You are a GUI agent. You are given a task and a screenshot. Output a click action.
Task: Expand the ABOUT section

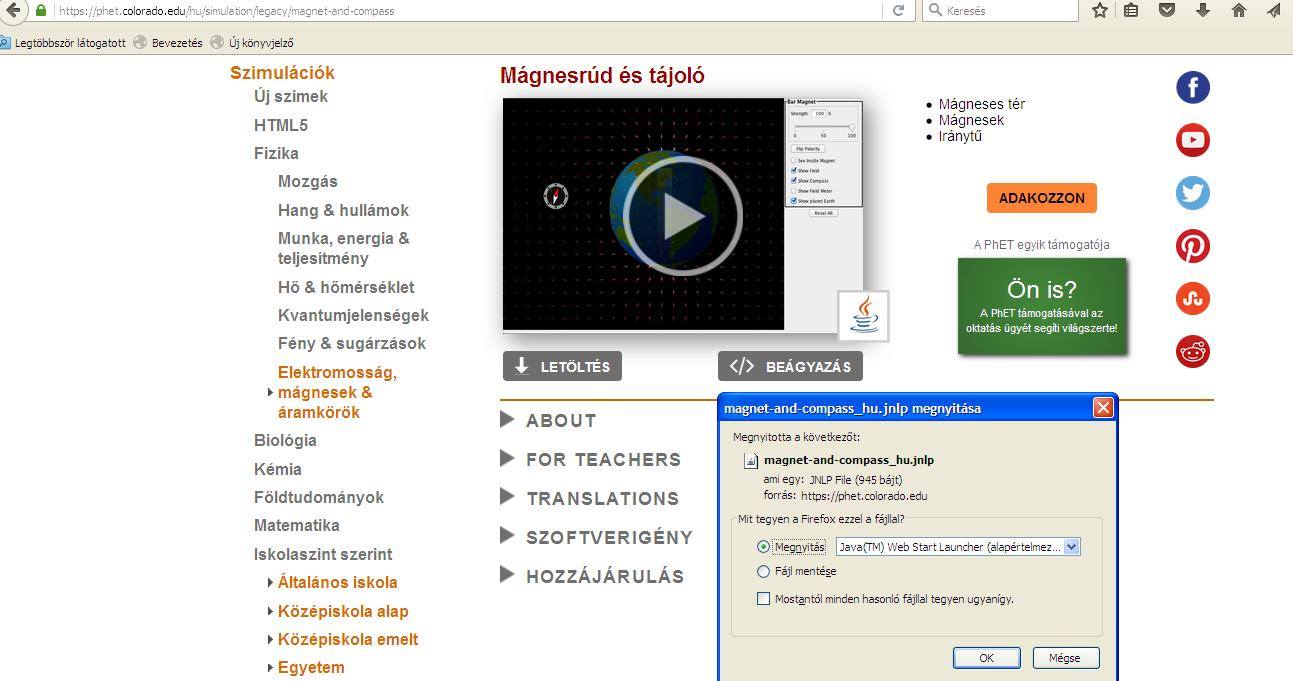560,421
